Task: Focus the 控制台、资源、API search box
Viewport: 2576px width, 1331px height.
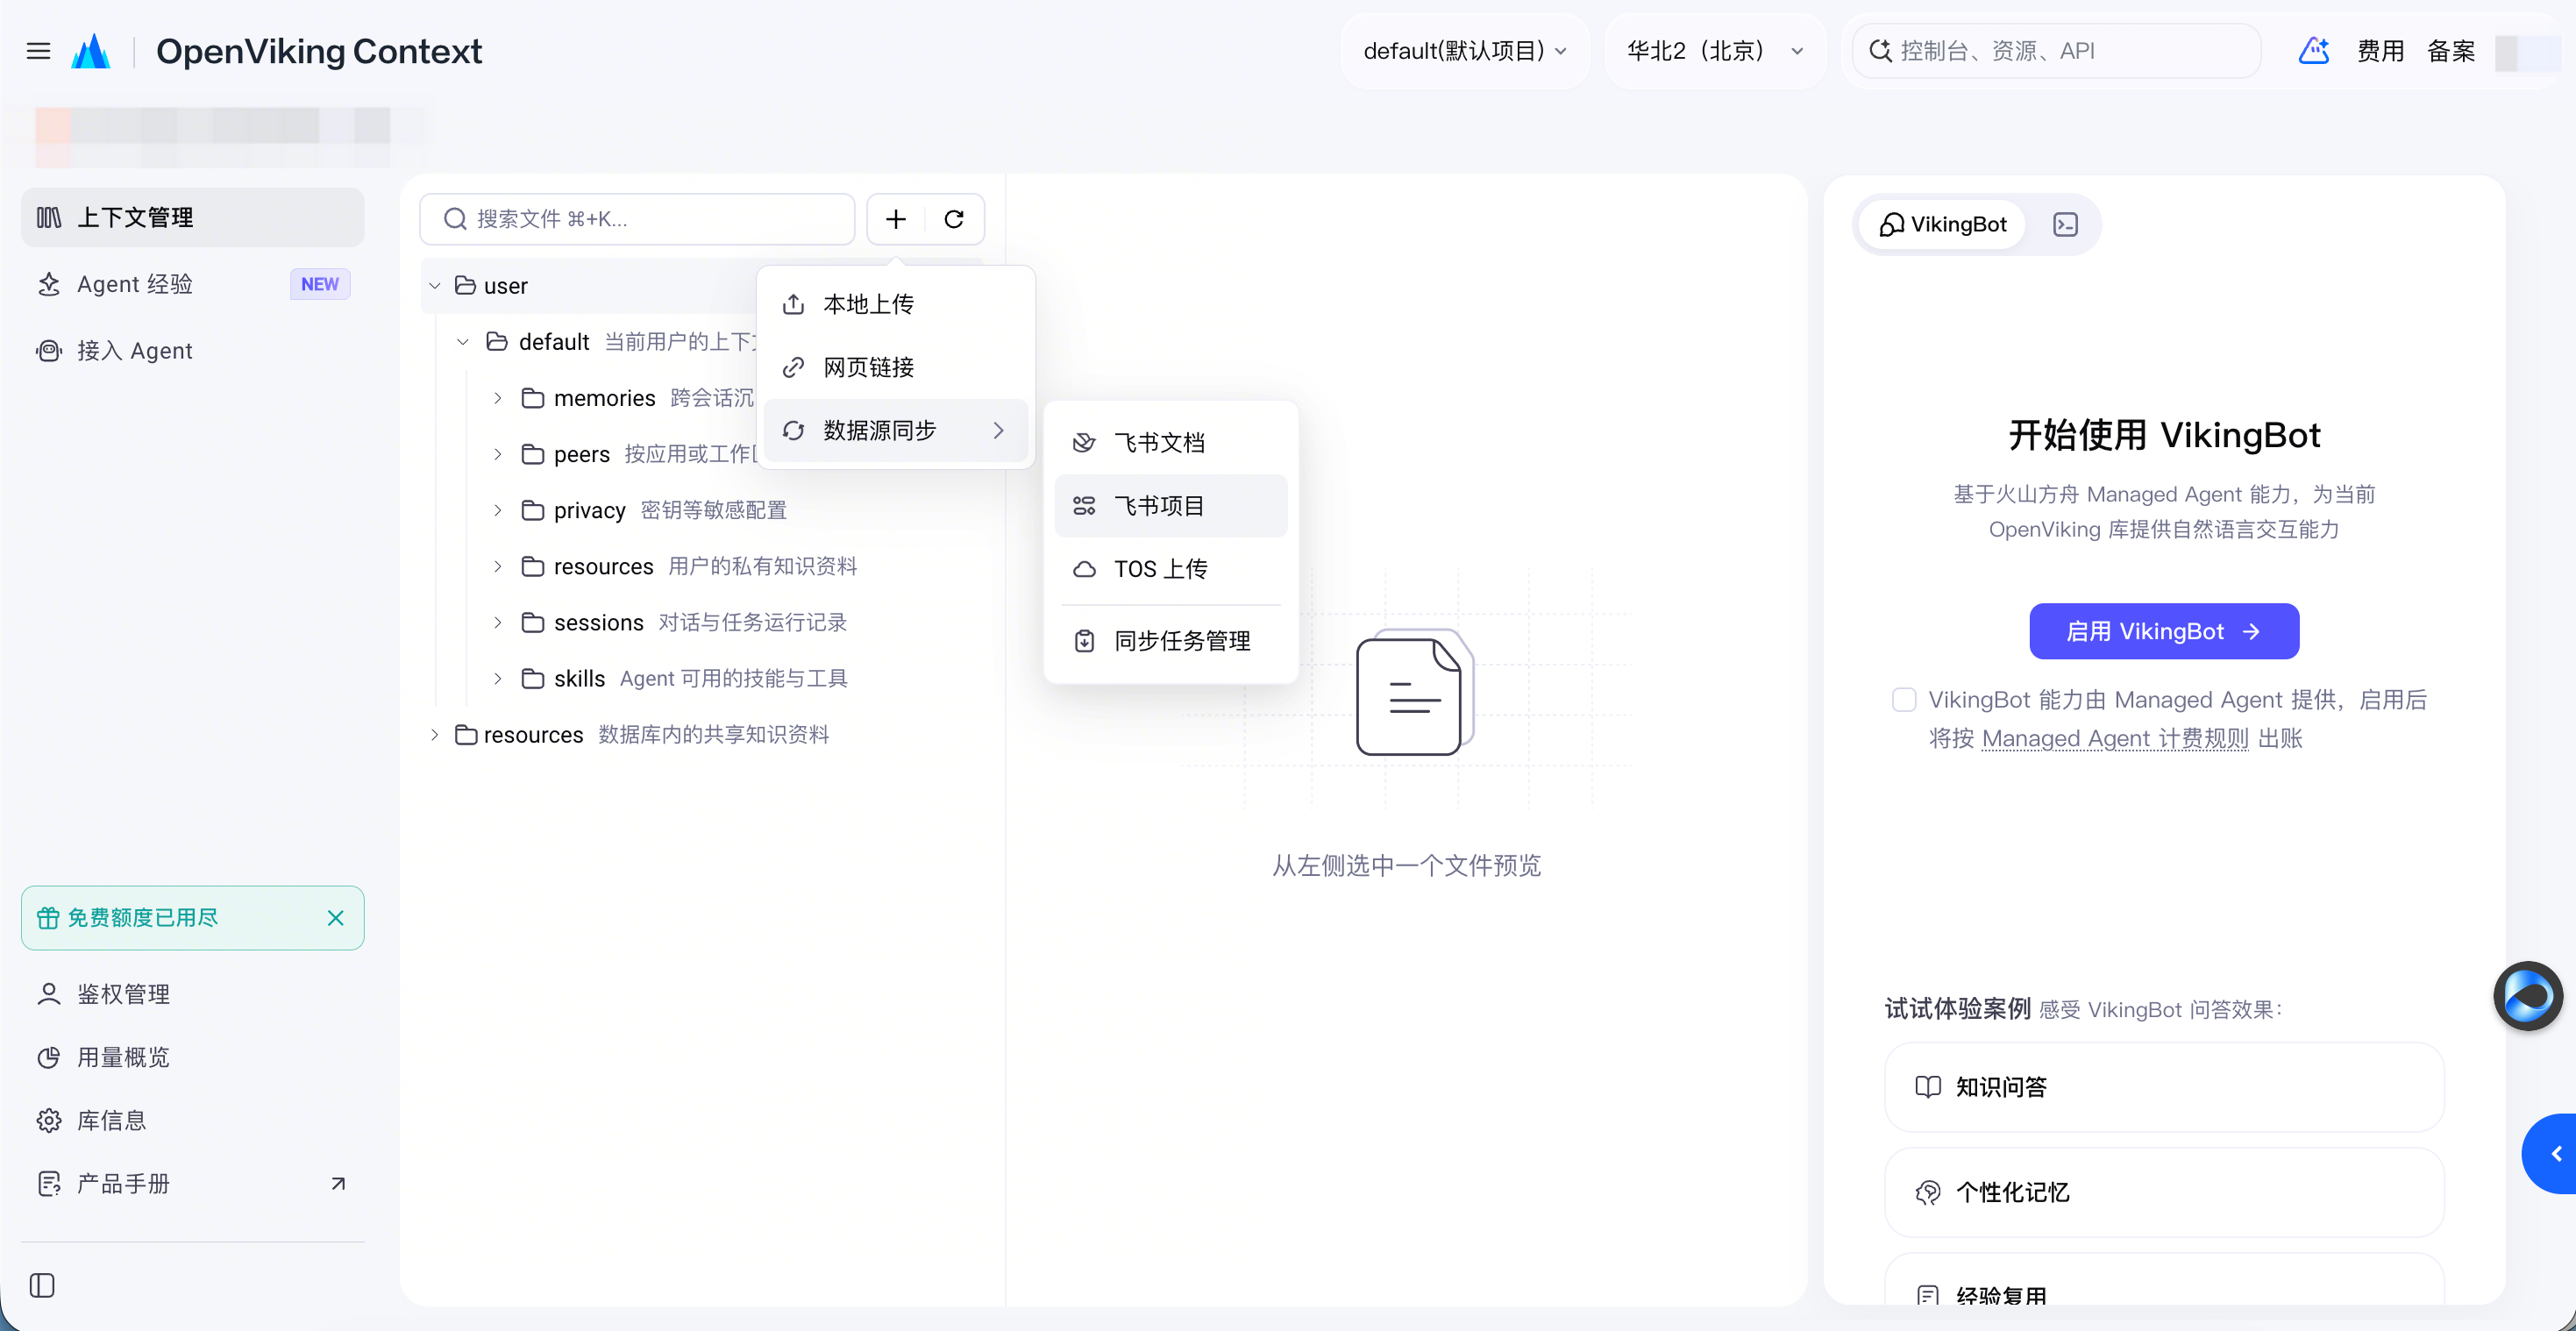Action: 2056,51
